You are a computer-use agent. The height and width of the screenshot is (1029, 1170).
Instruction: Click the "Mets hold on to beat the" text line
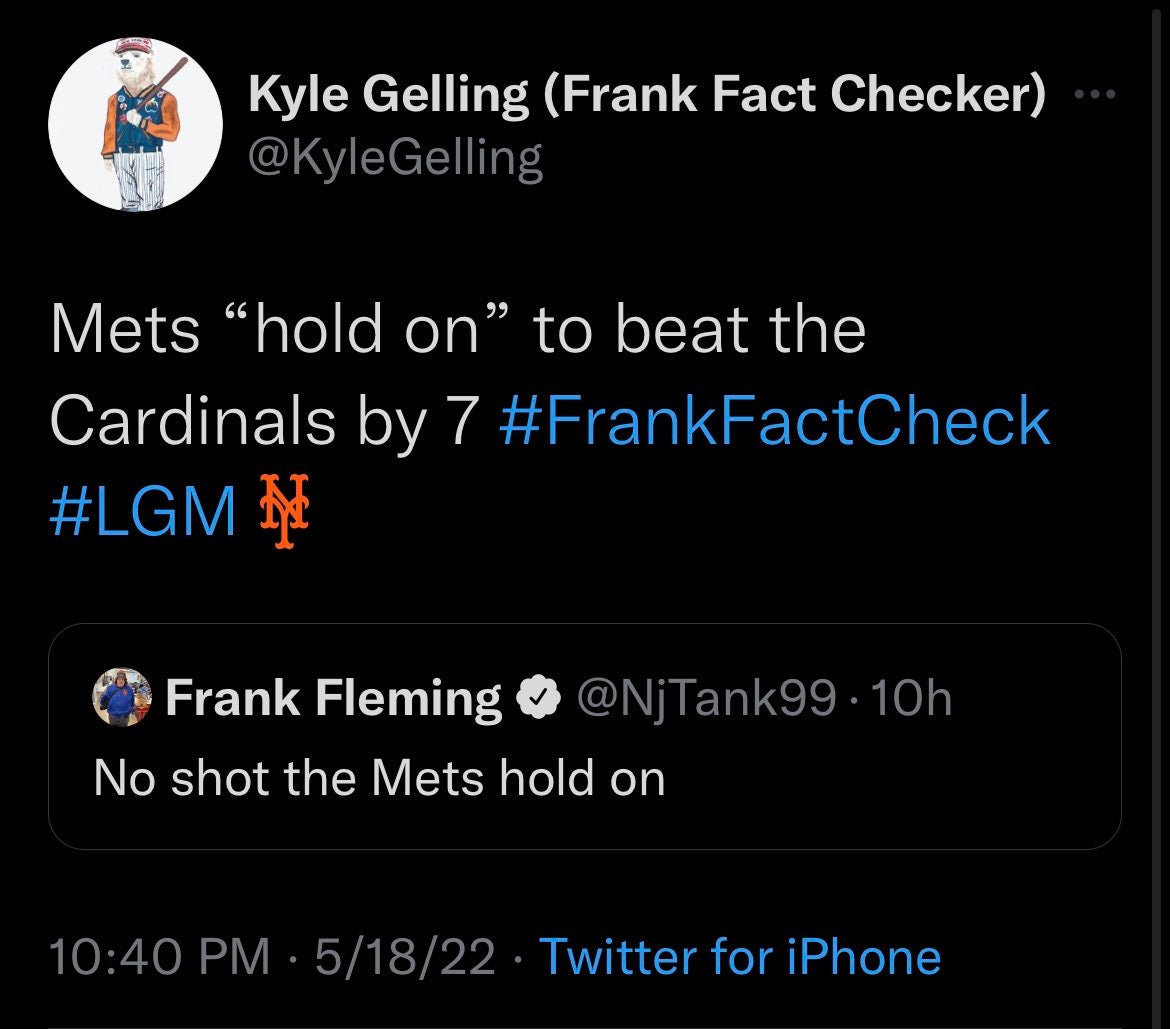coord(457,329)
